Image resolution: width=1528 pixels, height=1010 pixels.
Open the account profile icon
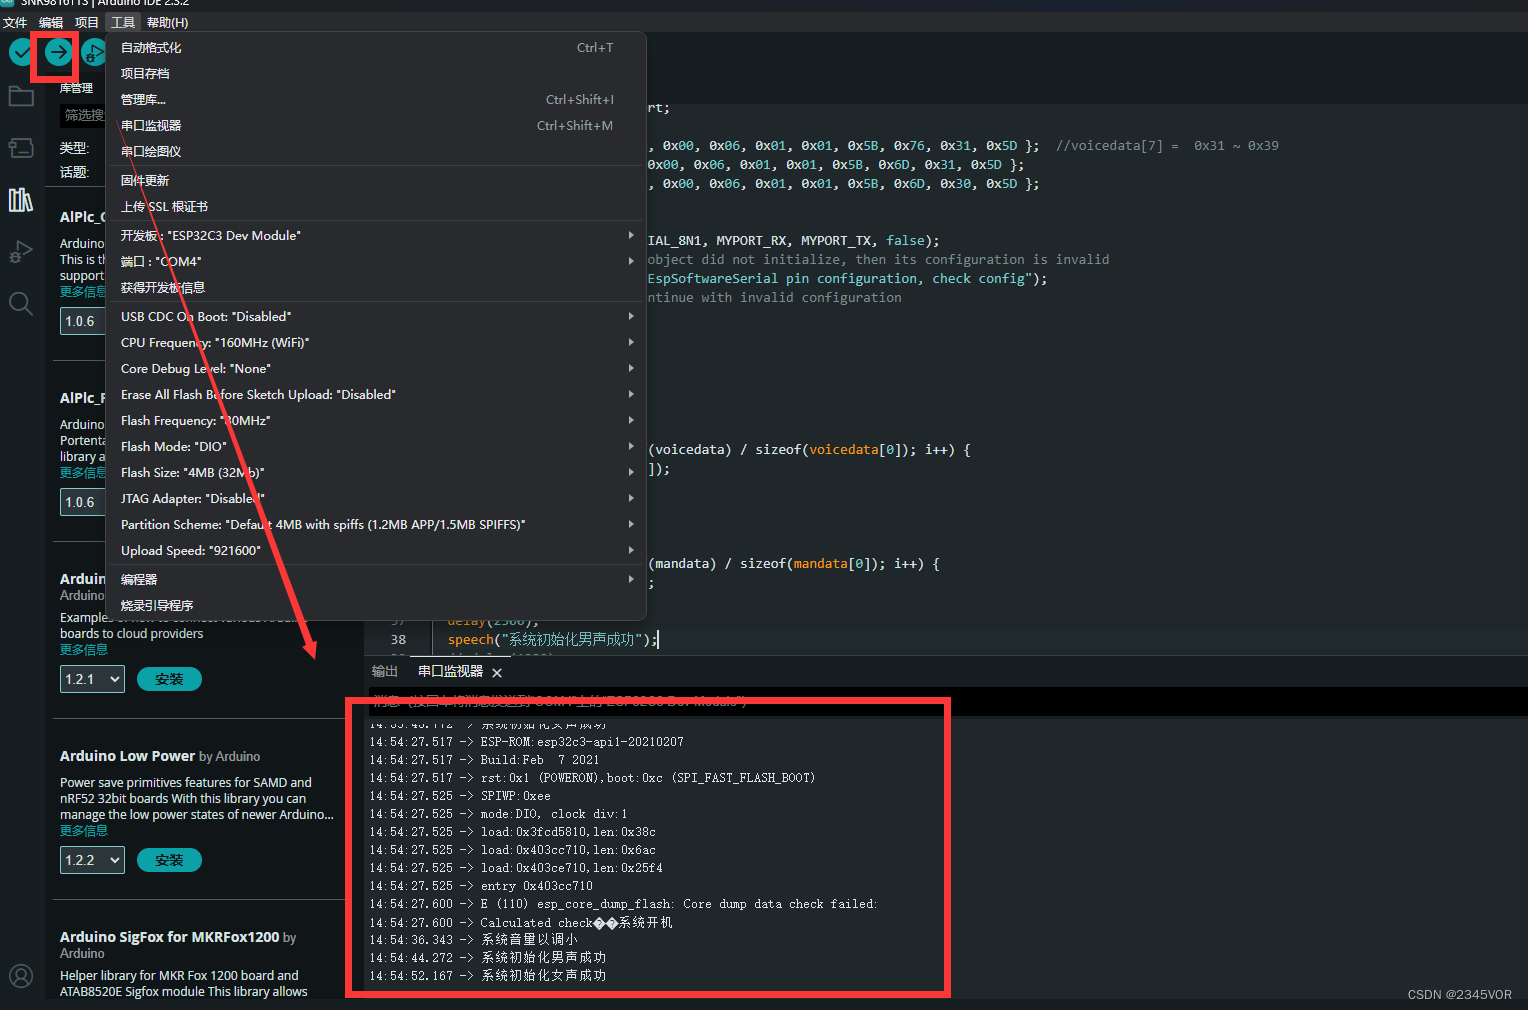(x=21, y=975)
